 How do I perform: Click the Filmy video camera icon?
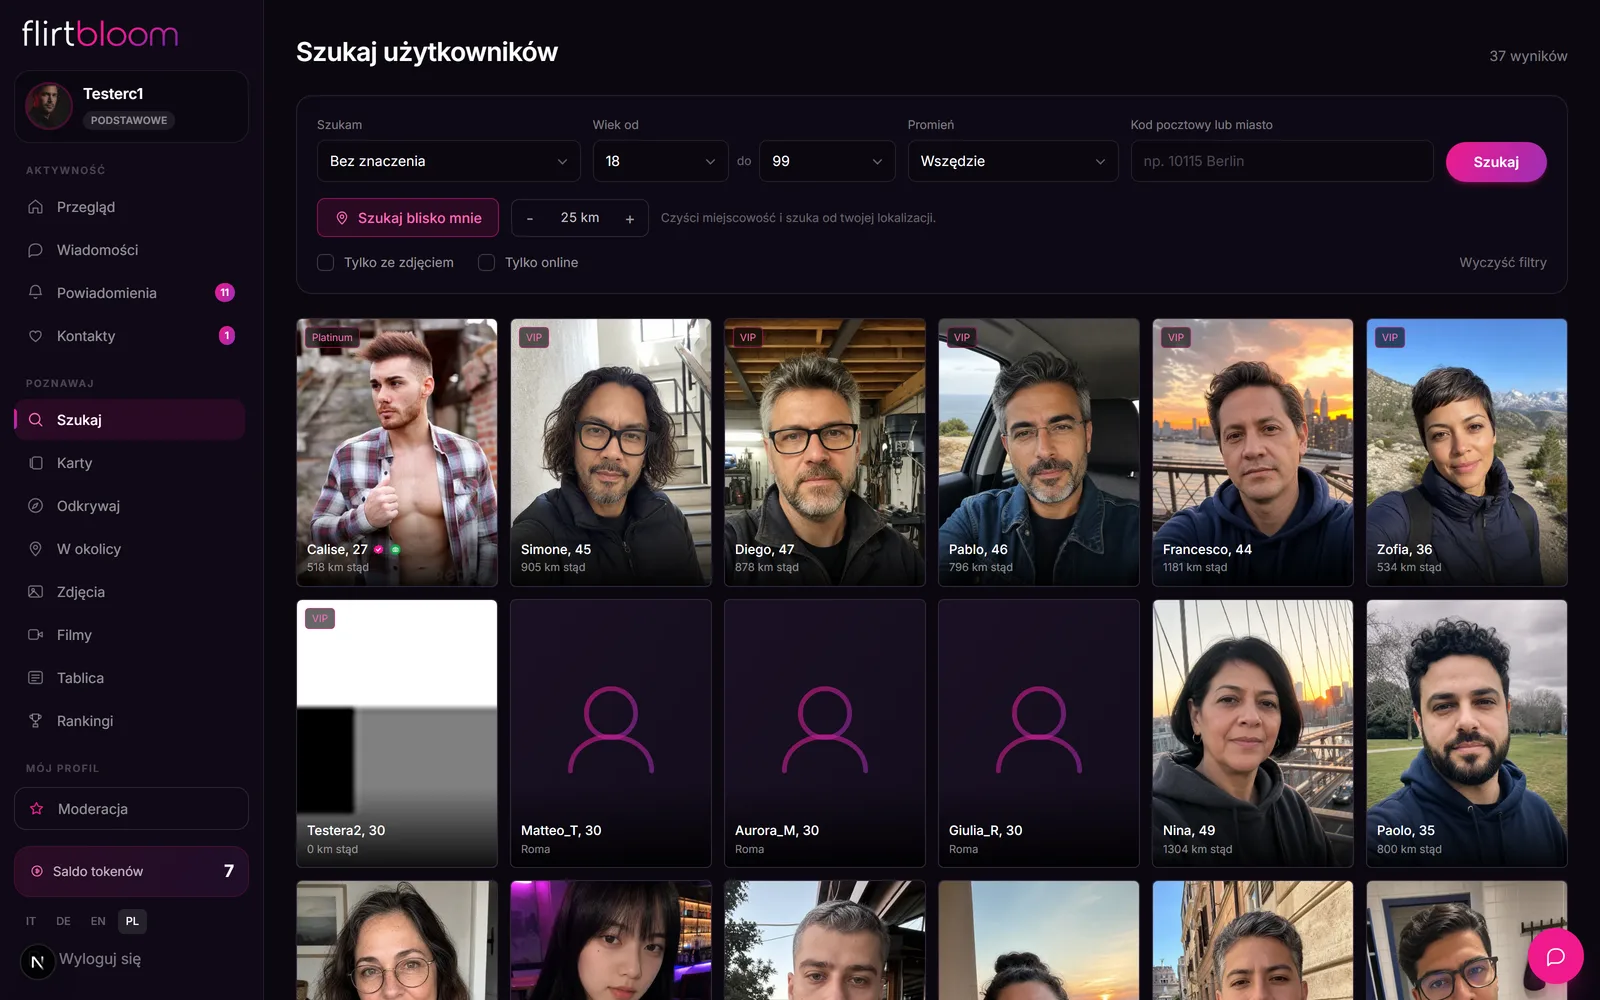pyautogui.click(x=36, y=635)
